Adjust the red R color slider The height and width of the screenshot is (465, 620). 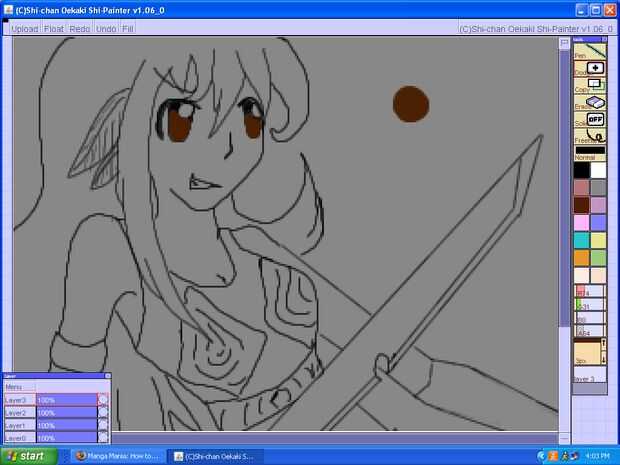tap(590, 291)
